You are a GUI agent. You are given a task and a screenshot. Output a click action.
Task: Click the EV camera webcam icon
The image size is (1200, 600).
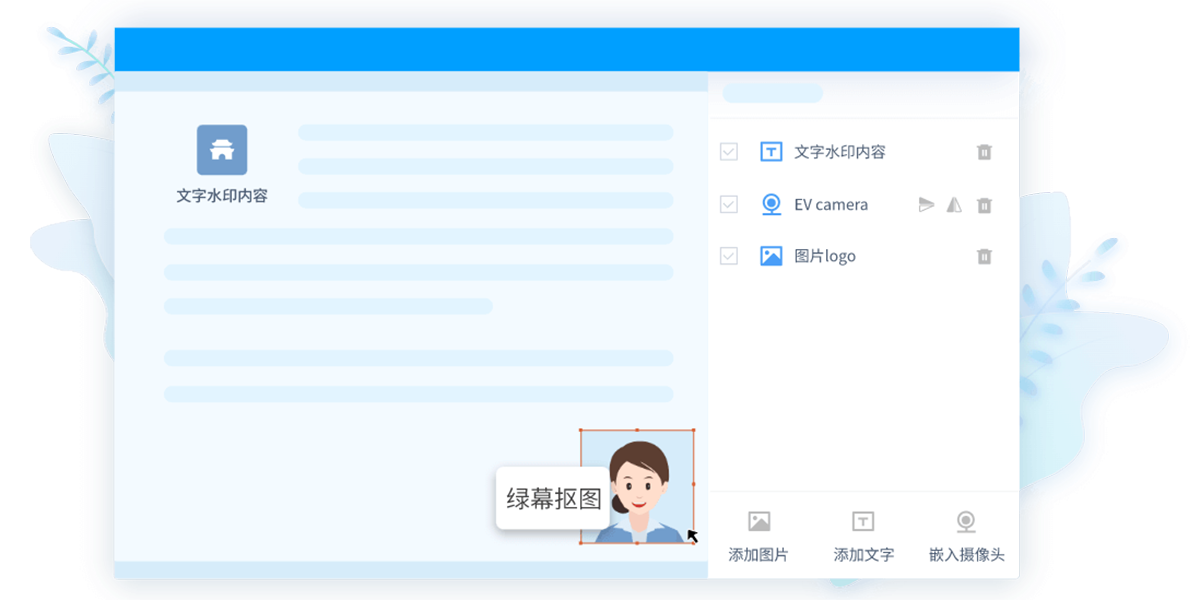(x=770, y=204)
